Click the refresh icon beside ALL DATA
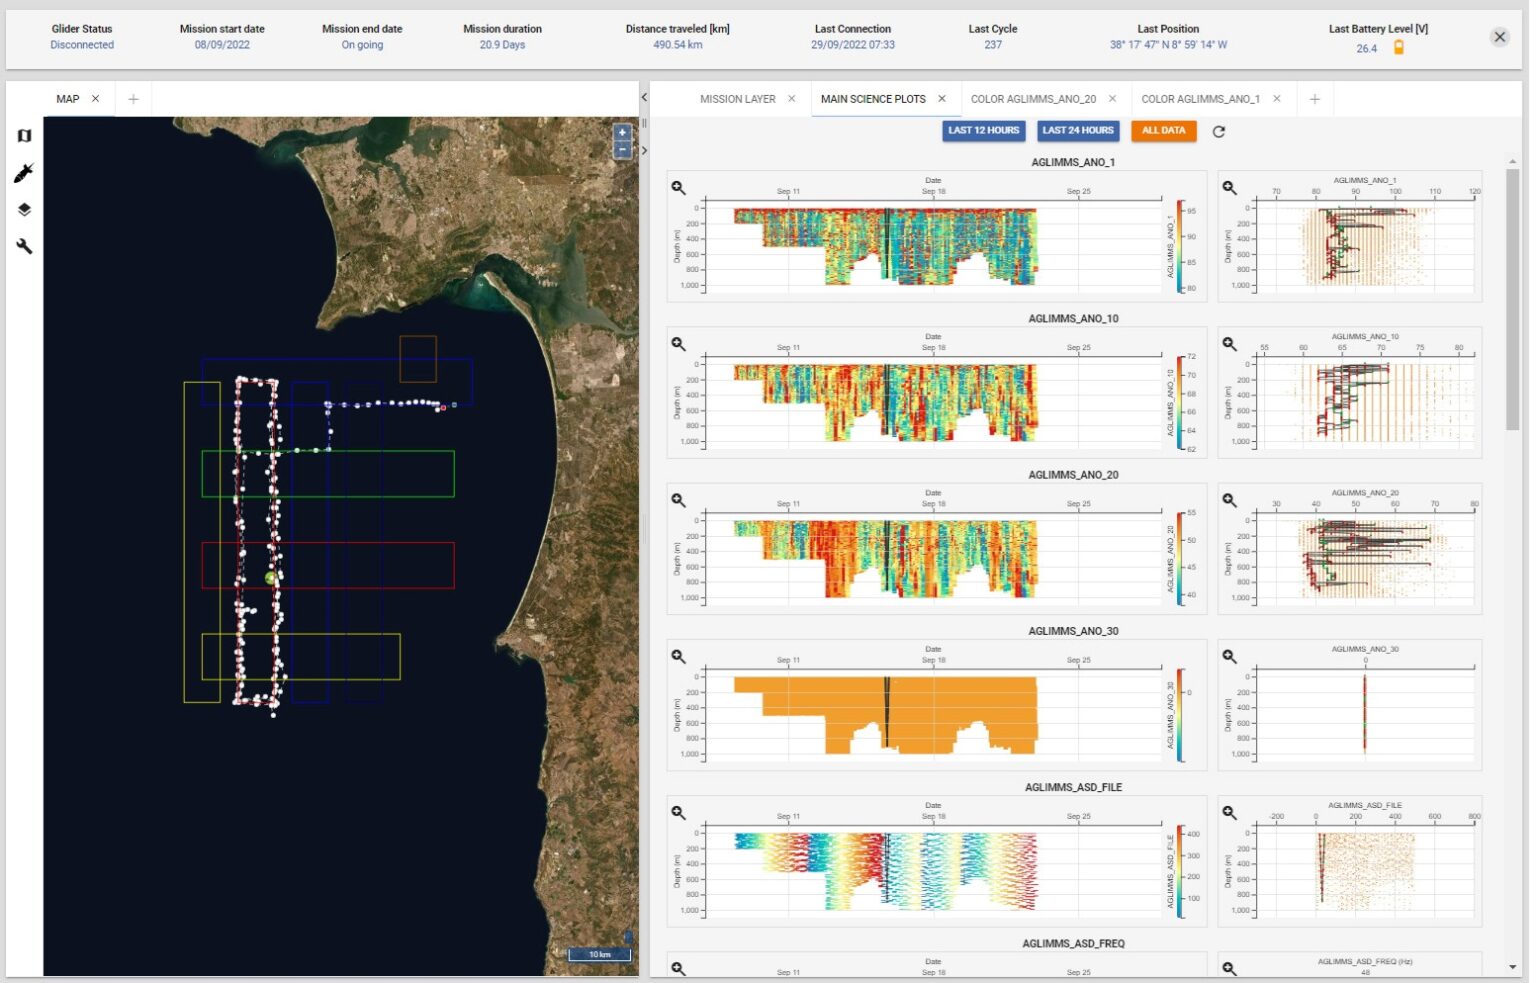The width and height of the screenshot is (1536, 983). (x=1218, y=131)
